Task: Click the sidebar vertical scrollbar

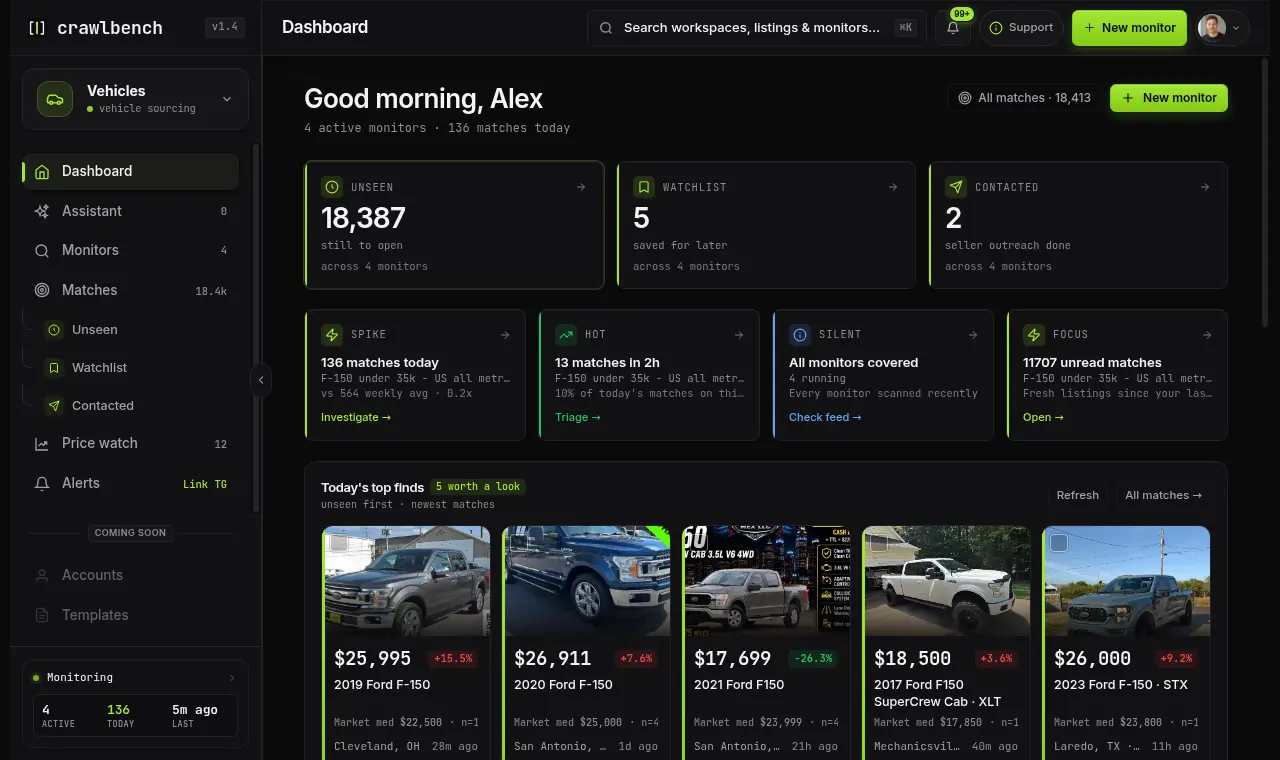Action: pos(256,327)
